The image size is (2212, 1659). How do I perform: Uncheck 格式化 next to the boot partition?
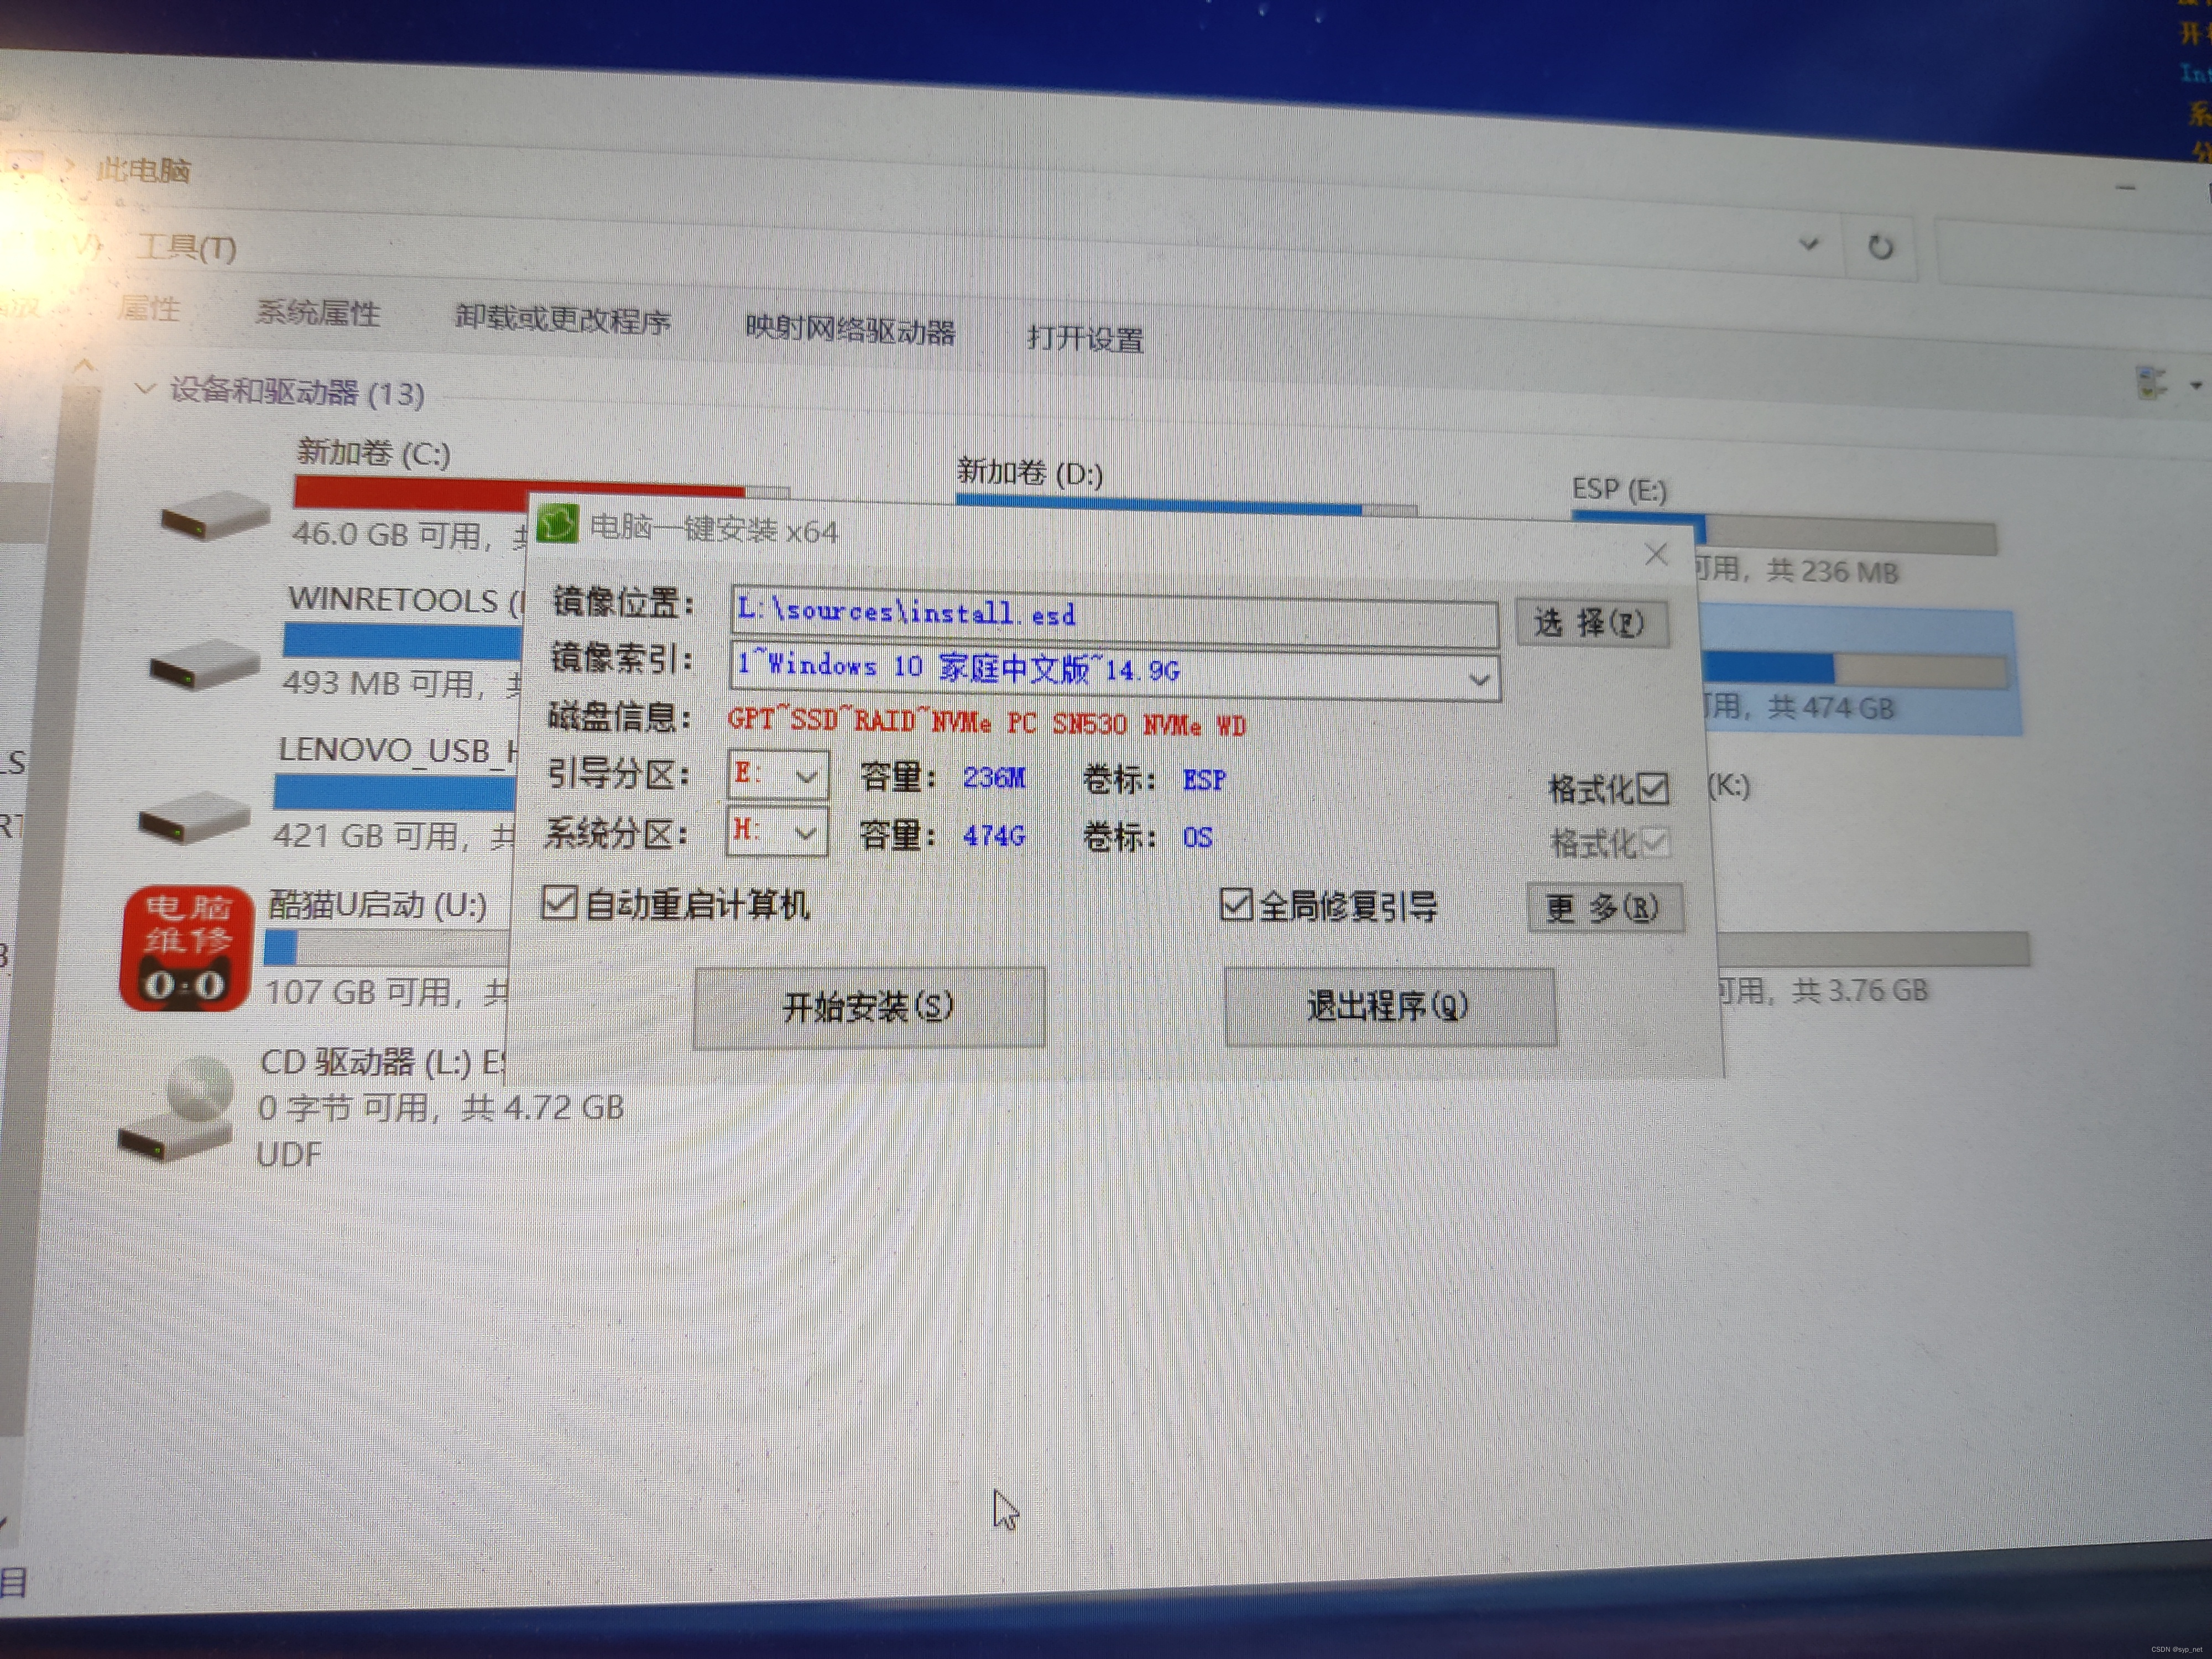point(1652,788)
